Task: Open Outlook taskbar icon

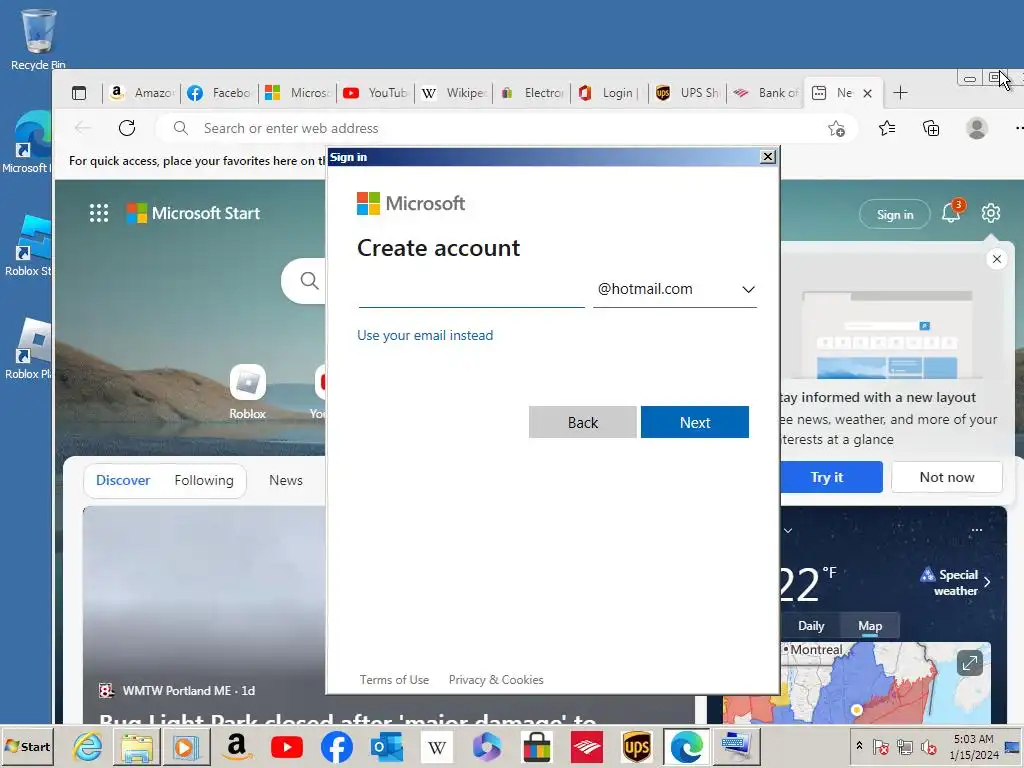Action: [x=387, y=746]
